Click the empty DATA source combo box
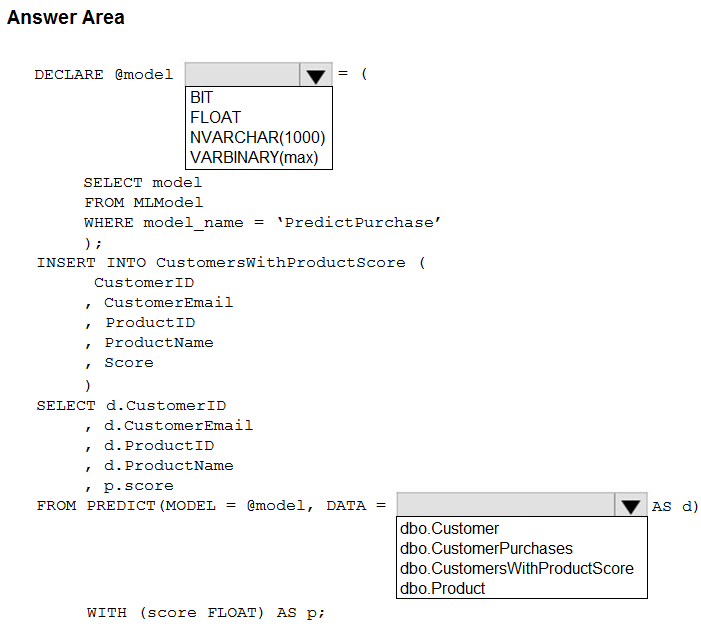Screen dimensions: 701x631 pyautogui.click(x=505, y=505)
